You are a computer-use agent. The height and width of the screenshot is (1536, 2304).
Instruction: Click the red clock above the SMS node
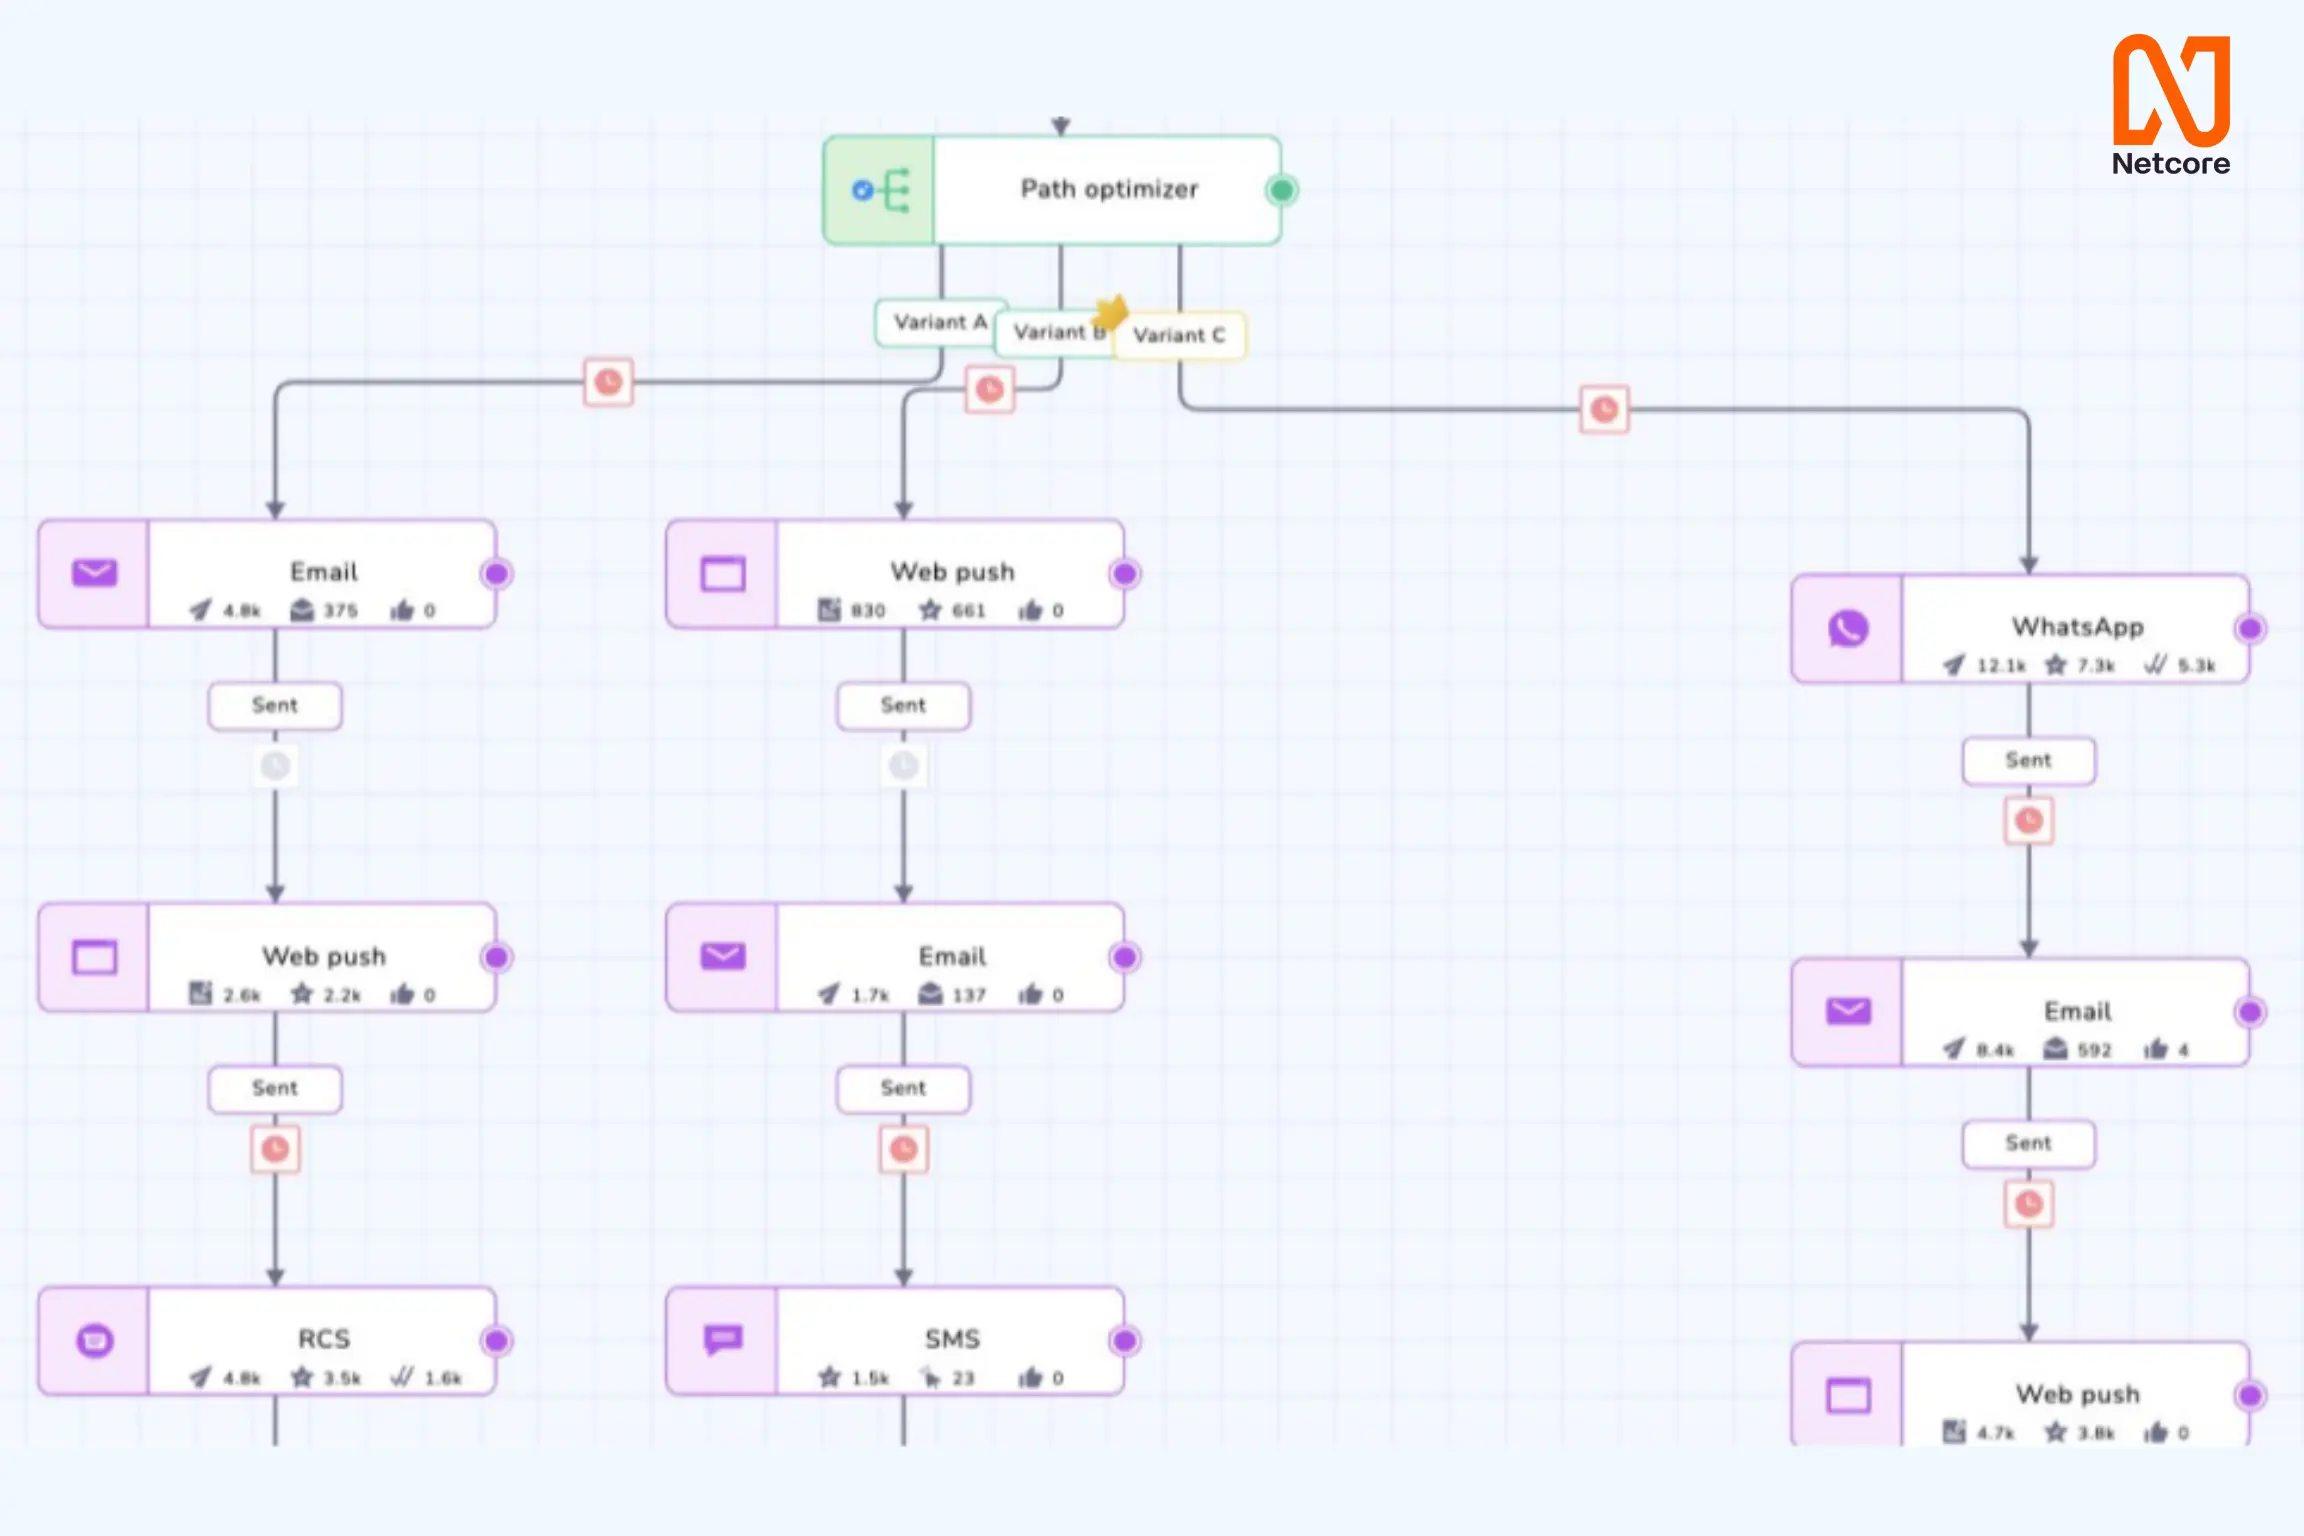click(903, 1149)
